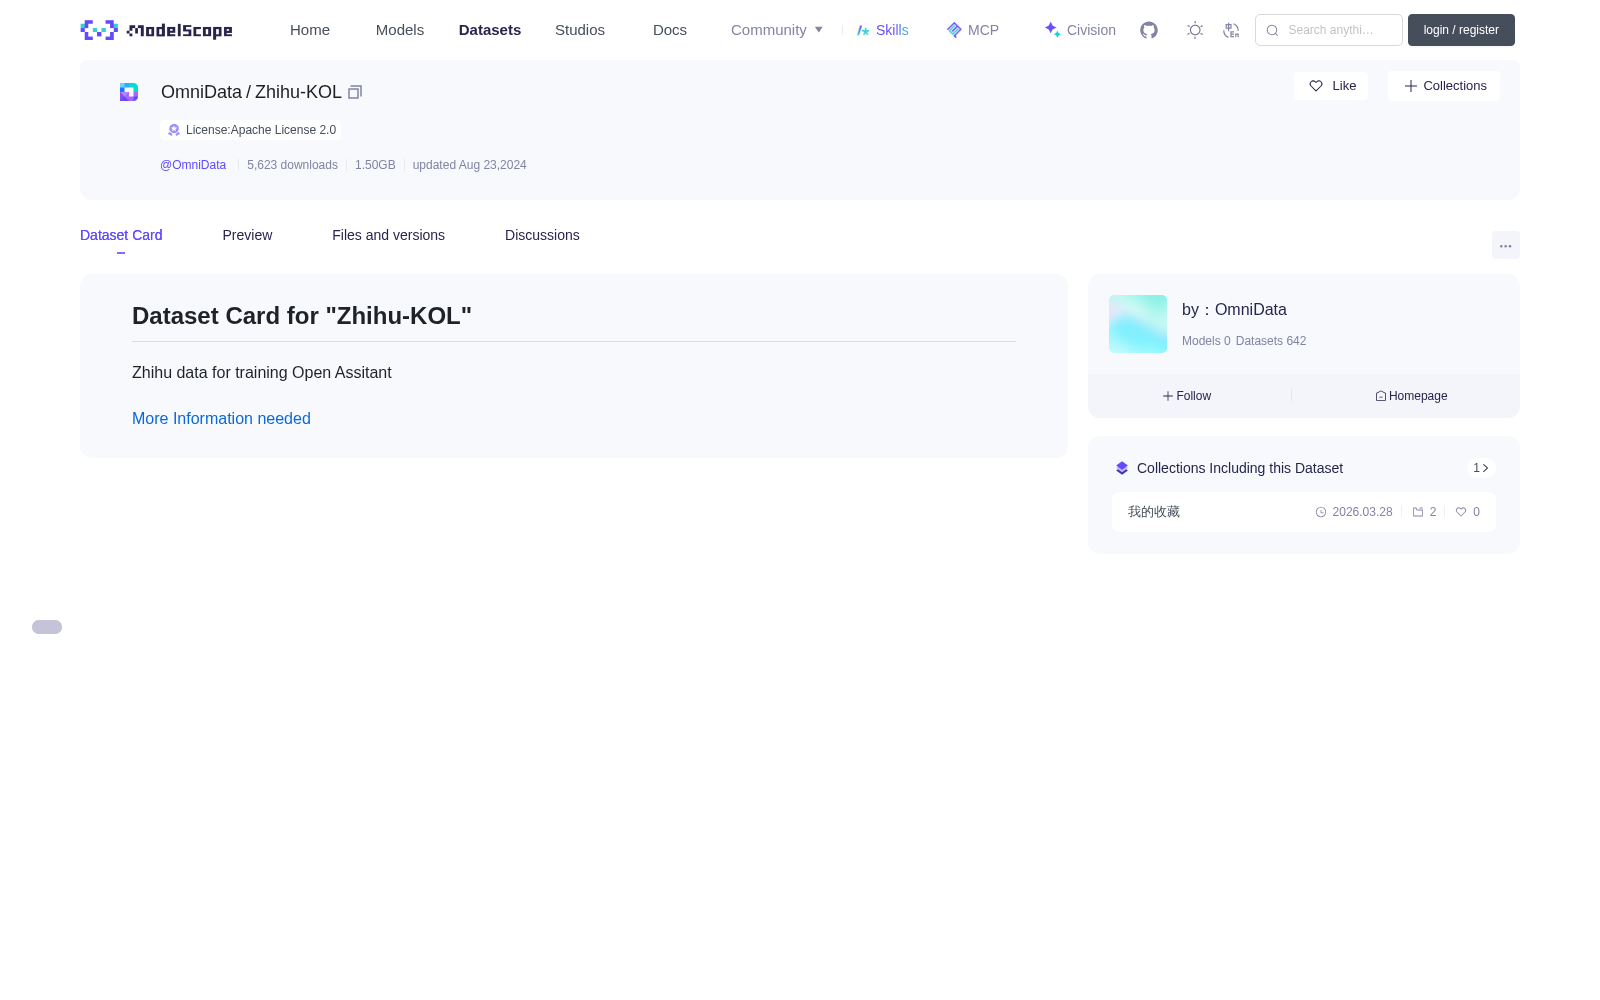Click the OmniData owner name in title

tap(201, 92)
